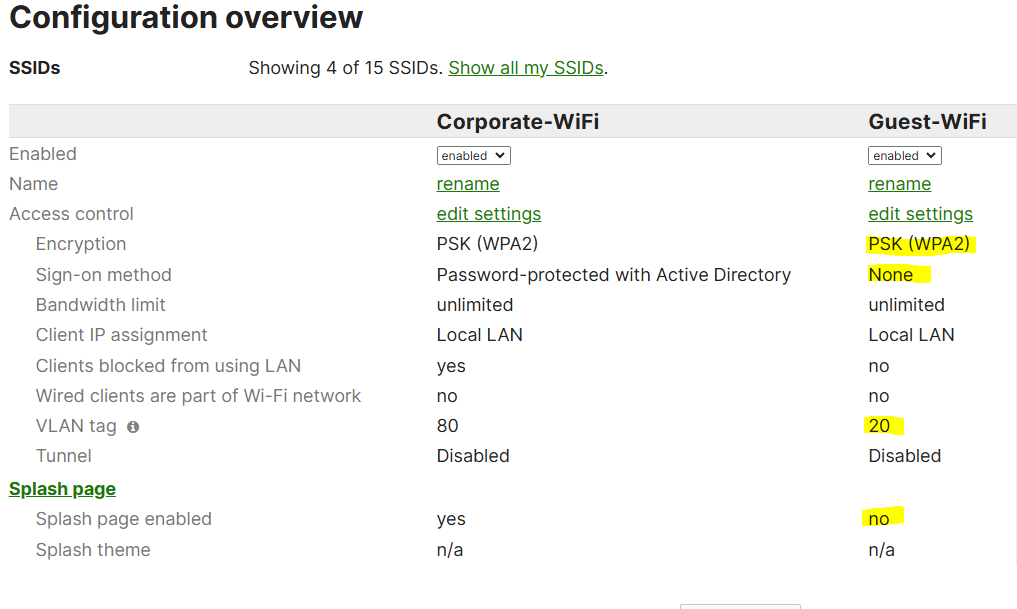The height and width of the screenshot is (609, 1017).
Task: Click the partially visible button at bottom
Action: tap(740, 606)
